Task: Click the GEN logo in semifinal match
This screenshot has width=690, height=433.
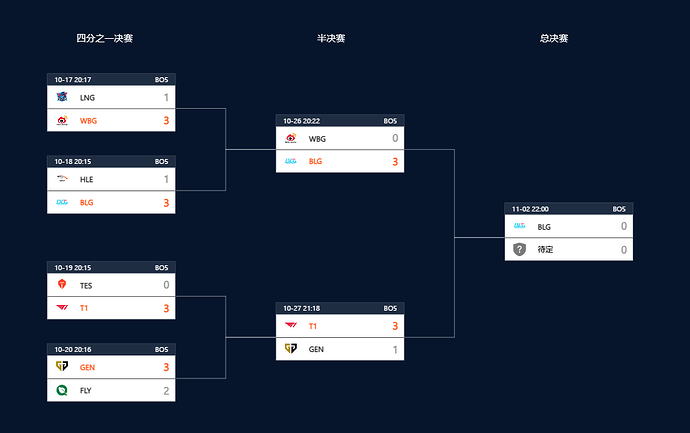Action: click(291, 349)
